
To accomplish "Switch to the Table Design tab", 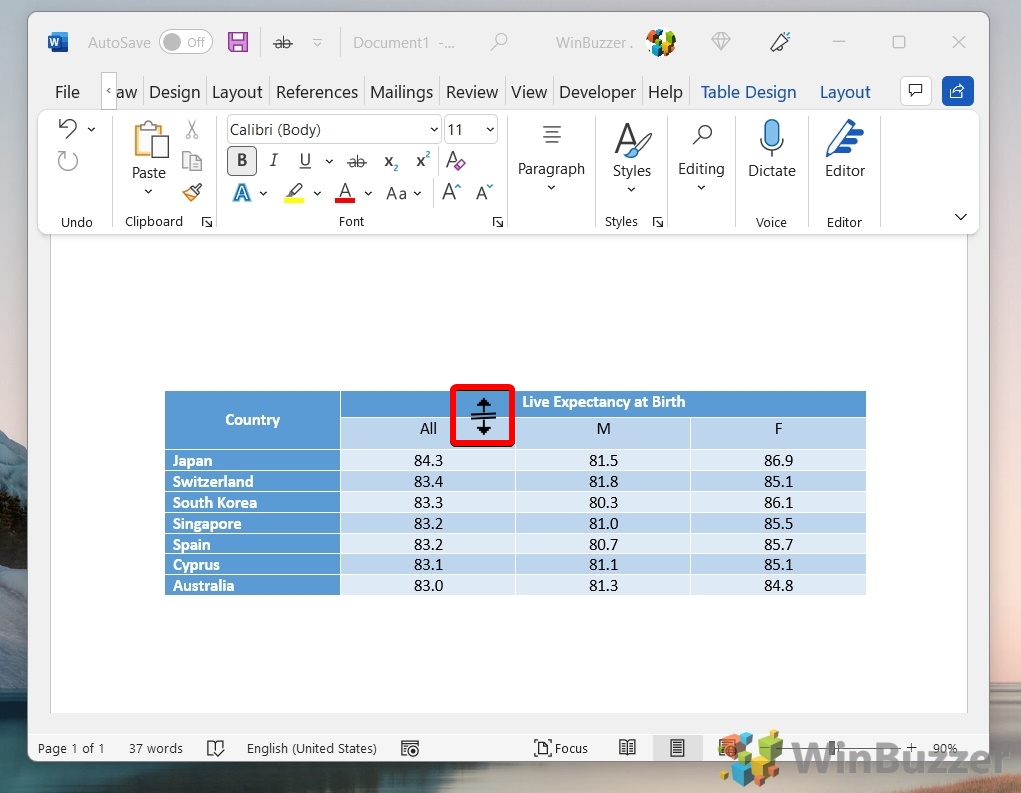I will (x=748, y=92).
